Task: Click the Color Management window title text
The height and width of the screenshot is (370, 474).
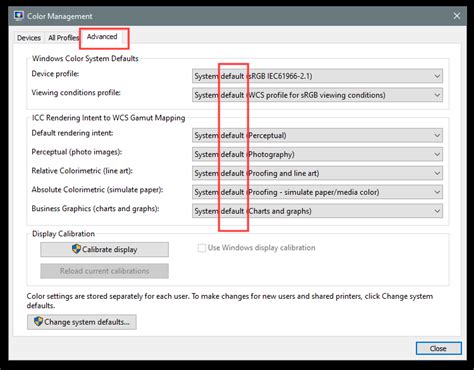Action: (x=60, y=16)
